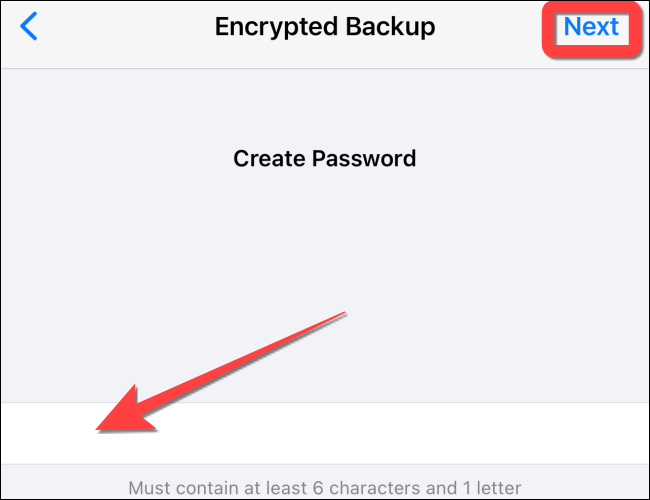
Task: Hit the left-pointing chevron in the header
Action: point(30,27)
